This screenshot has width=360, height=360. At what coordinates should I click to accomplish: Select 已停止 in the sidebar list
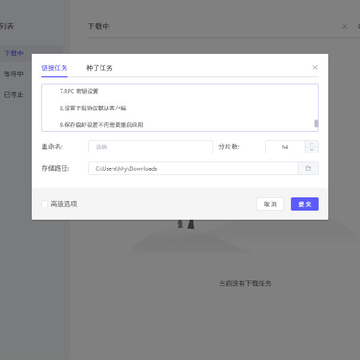(x=14, y=95)
